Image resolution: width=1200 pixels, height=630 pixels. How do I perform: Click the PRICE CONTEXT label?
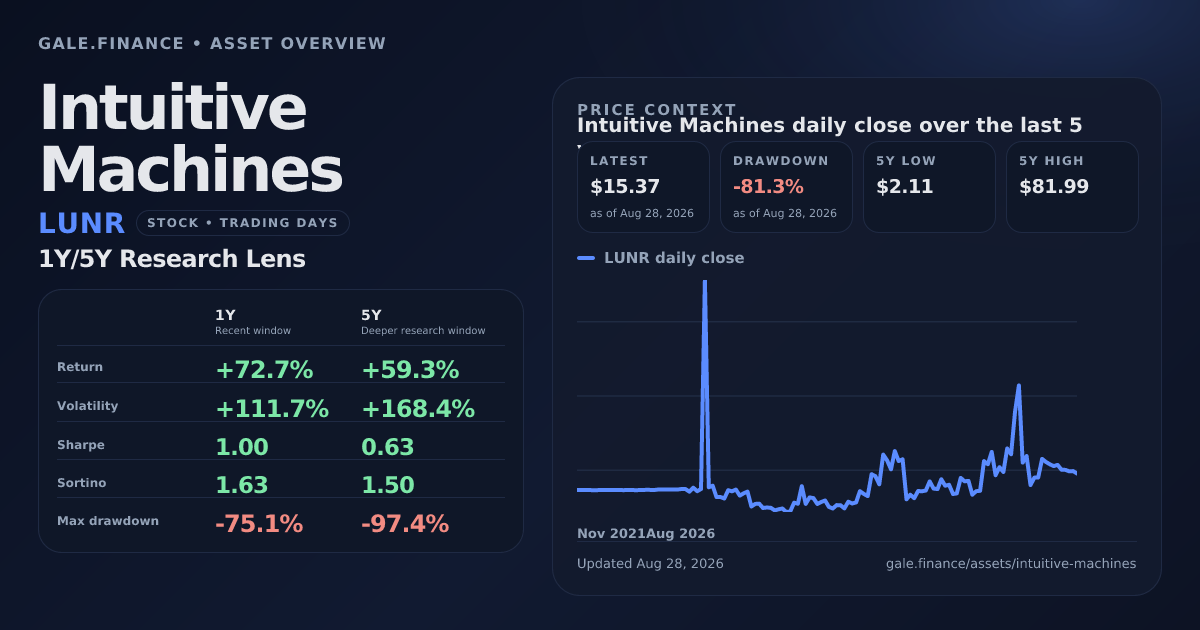tap(657, 109)
